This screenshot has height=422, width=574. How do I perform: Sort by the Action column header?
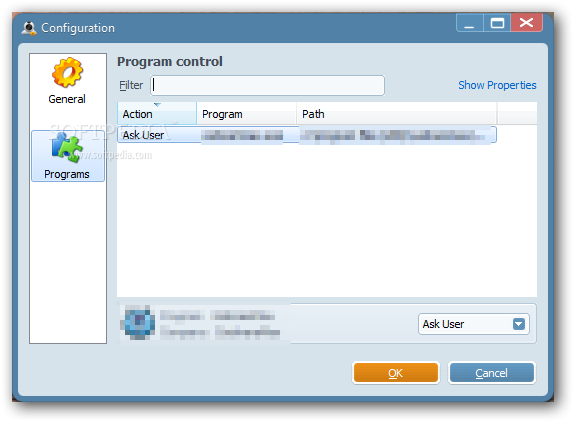coord(157,114)
